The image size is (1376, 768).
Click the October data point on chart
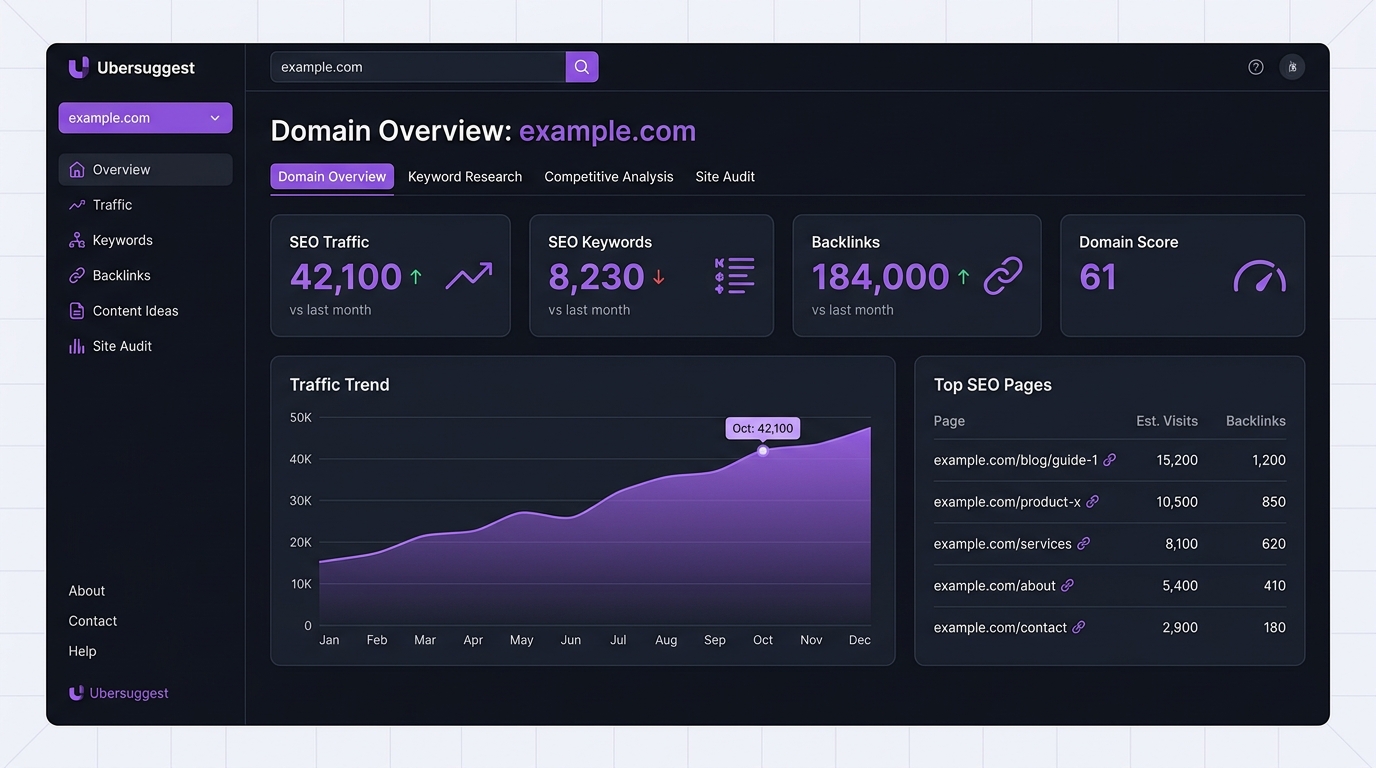coord(763,451)
